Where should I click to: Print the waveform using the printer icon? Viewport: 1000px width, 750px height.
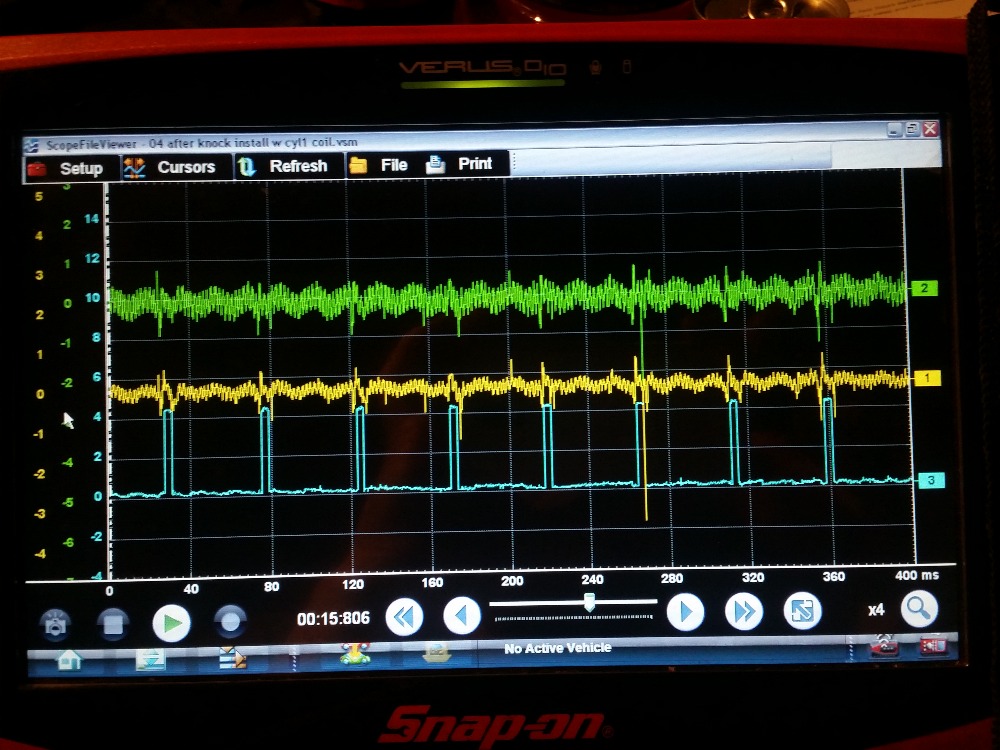(x=435, y=164)
